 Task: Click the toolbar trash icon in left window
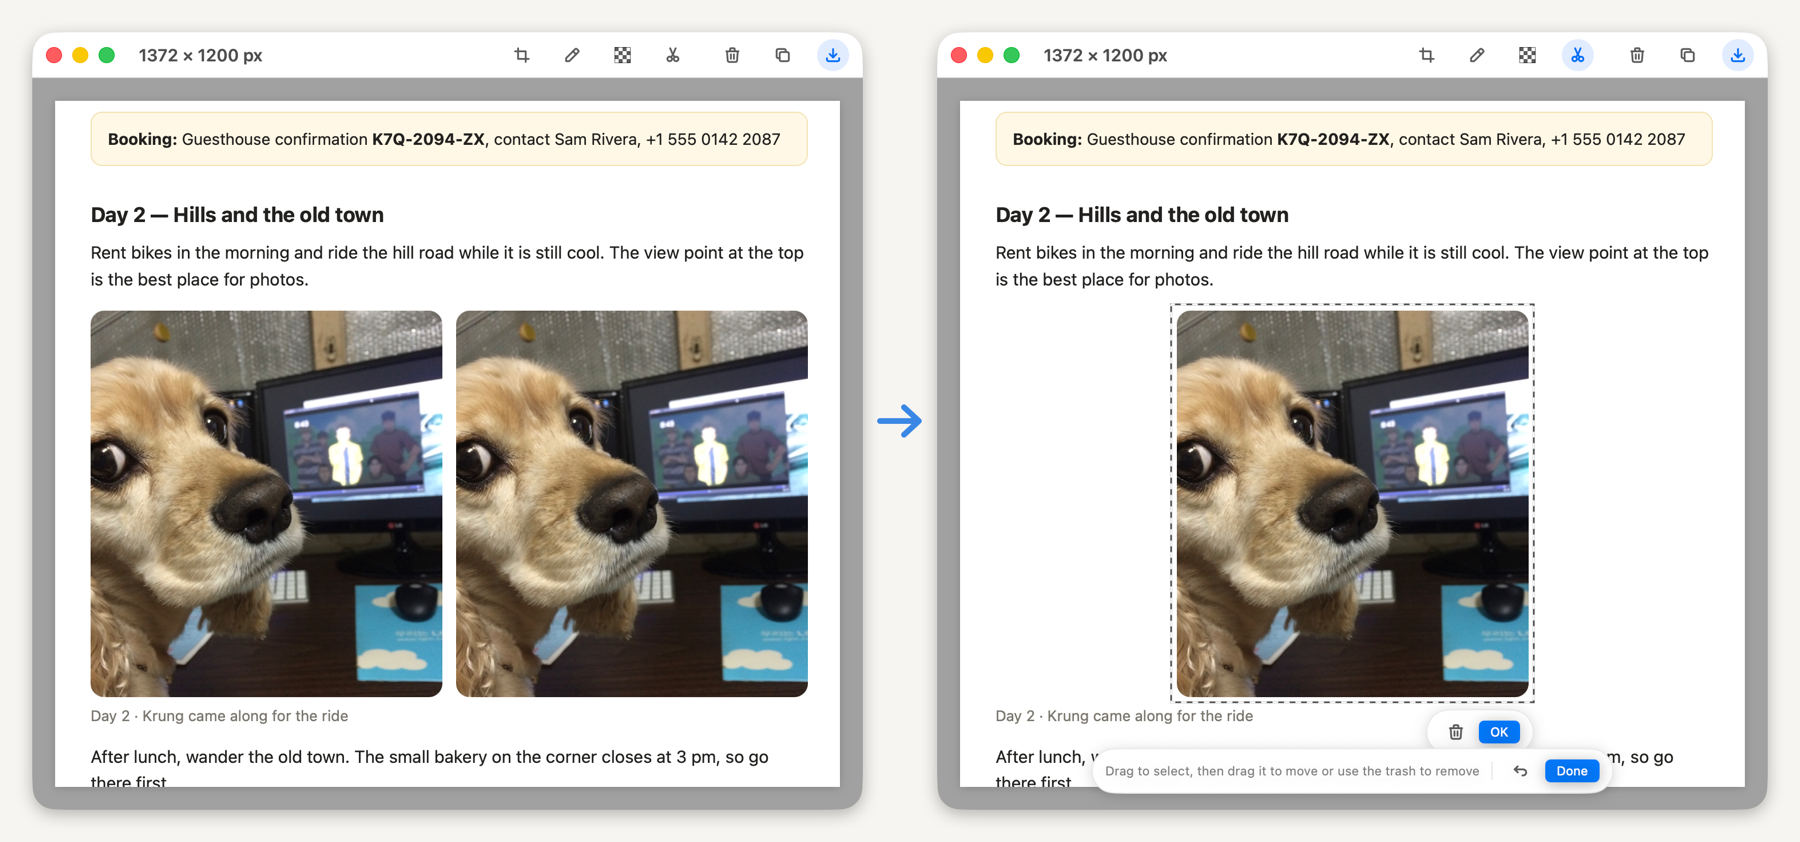732,55
